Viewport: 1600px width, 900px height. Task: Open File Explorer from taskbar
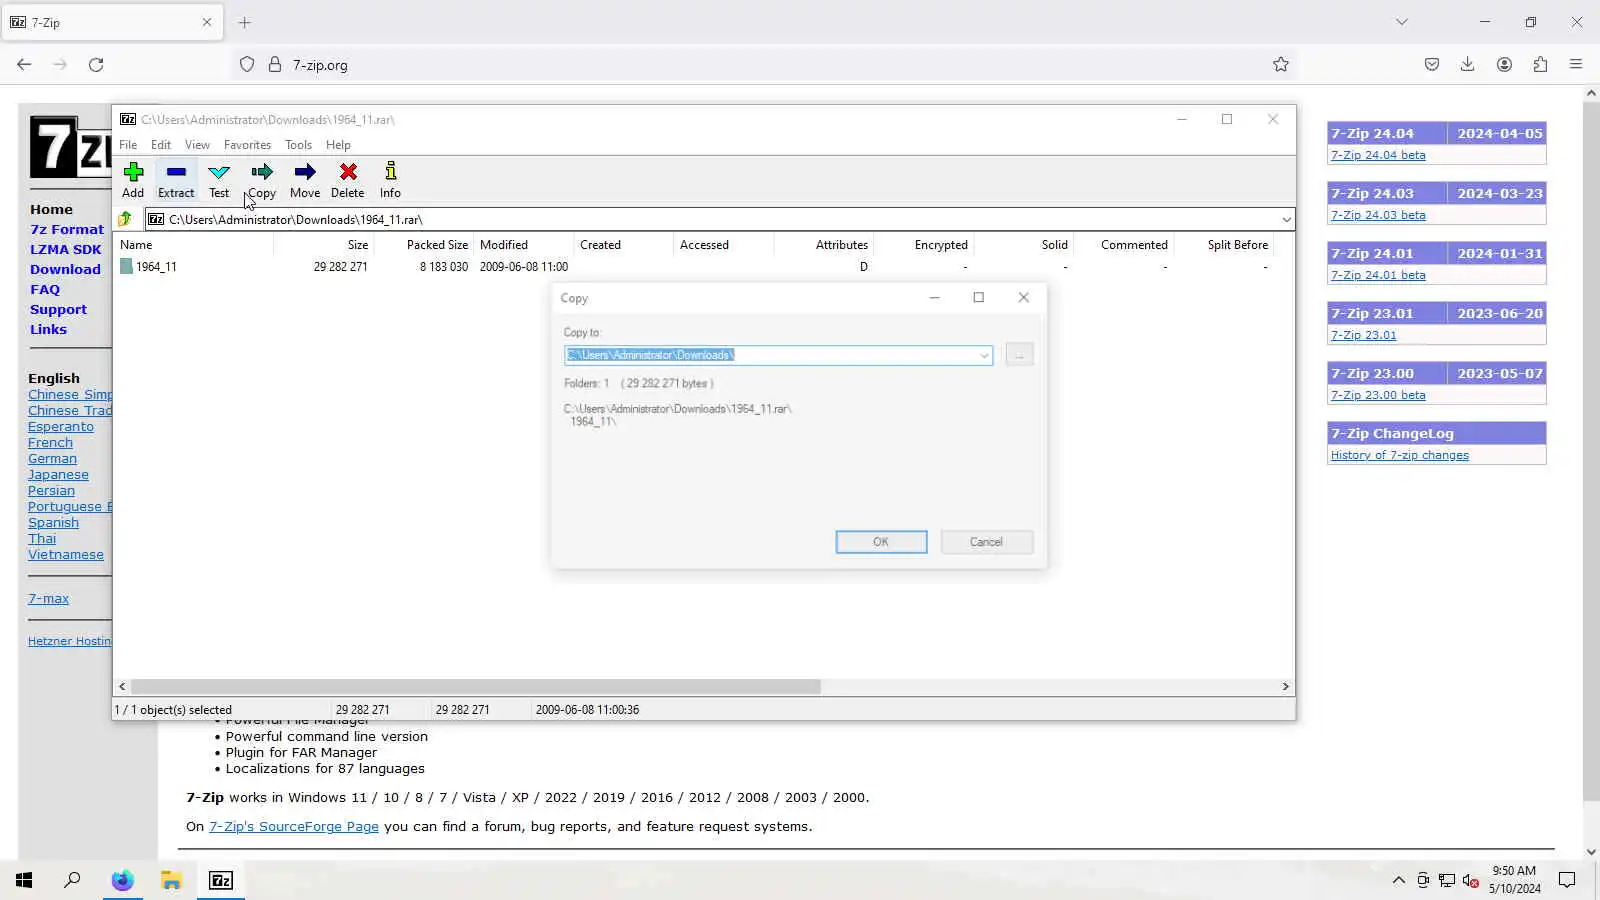[x=172, y=880]
